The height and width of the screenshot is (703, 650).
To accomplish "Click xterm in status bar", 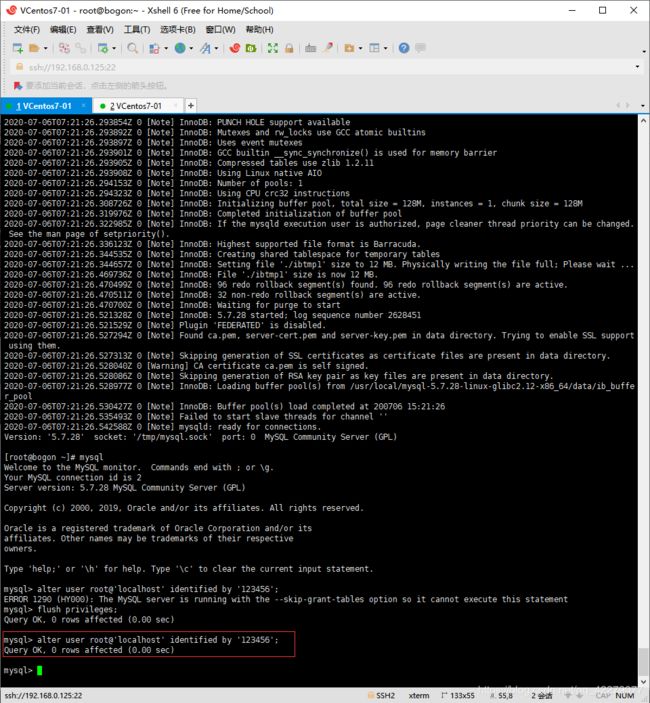I will click(419, 696).
